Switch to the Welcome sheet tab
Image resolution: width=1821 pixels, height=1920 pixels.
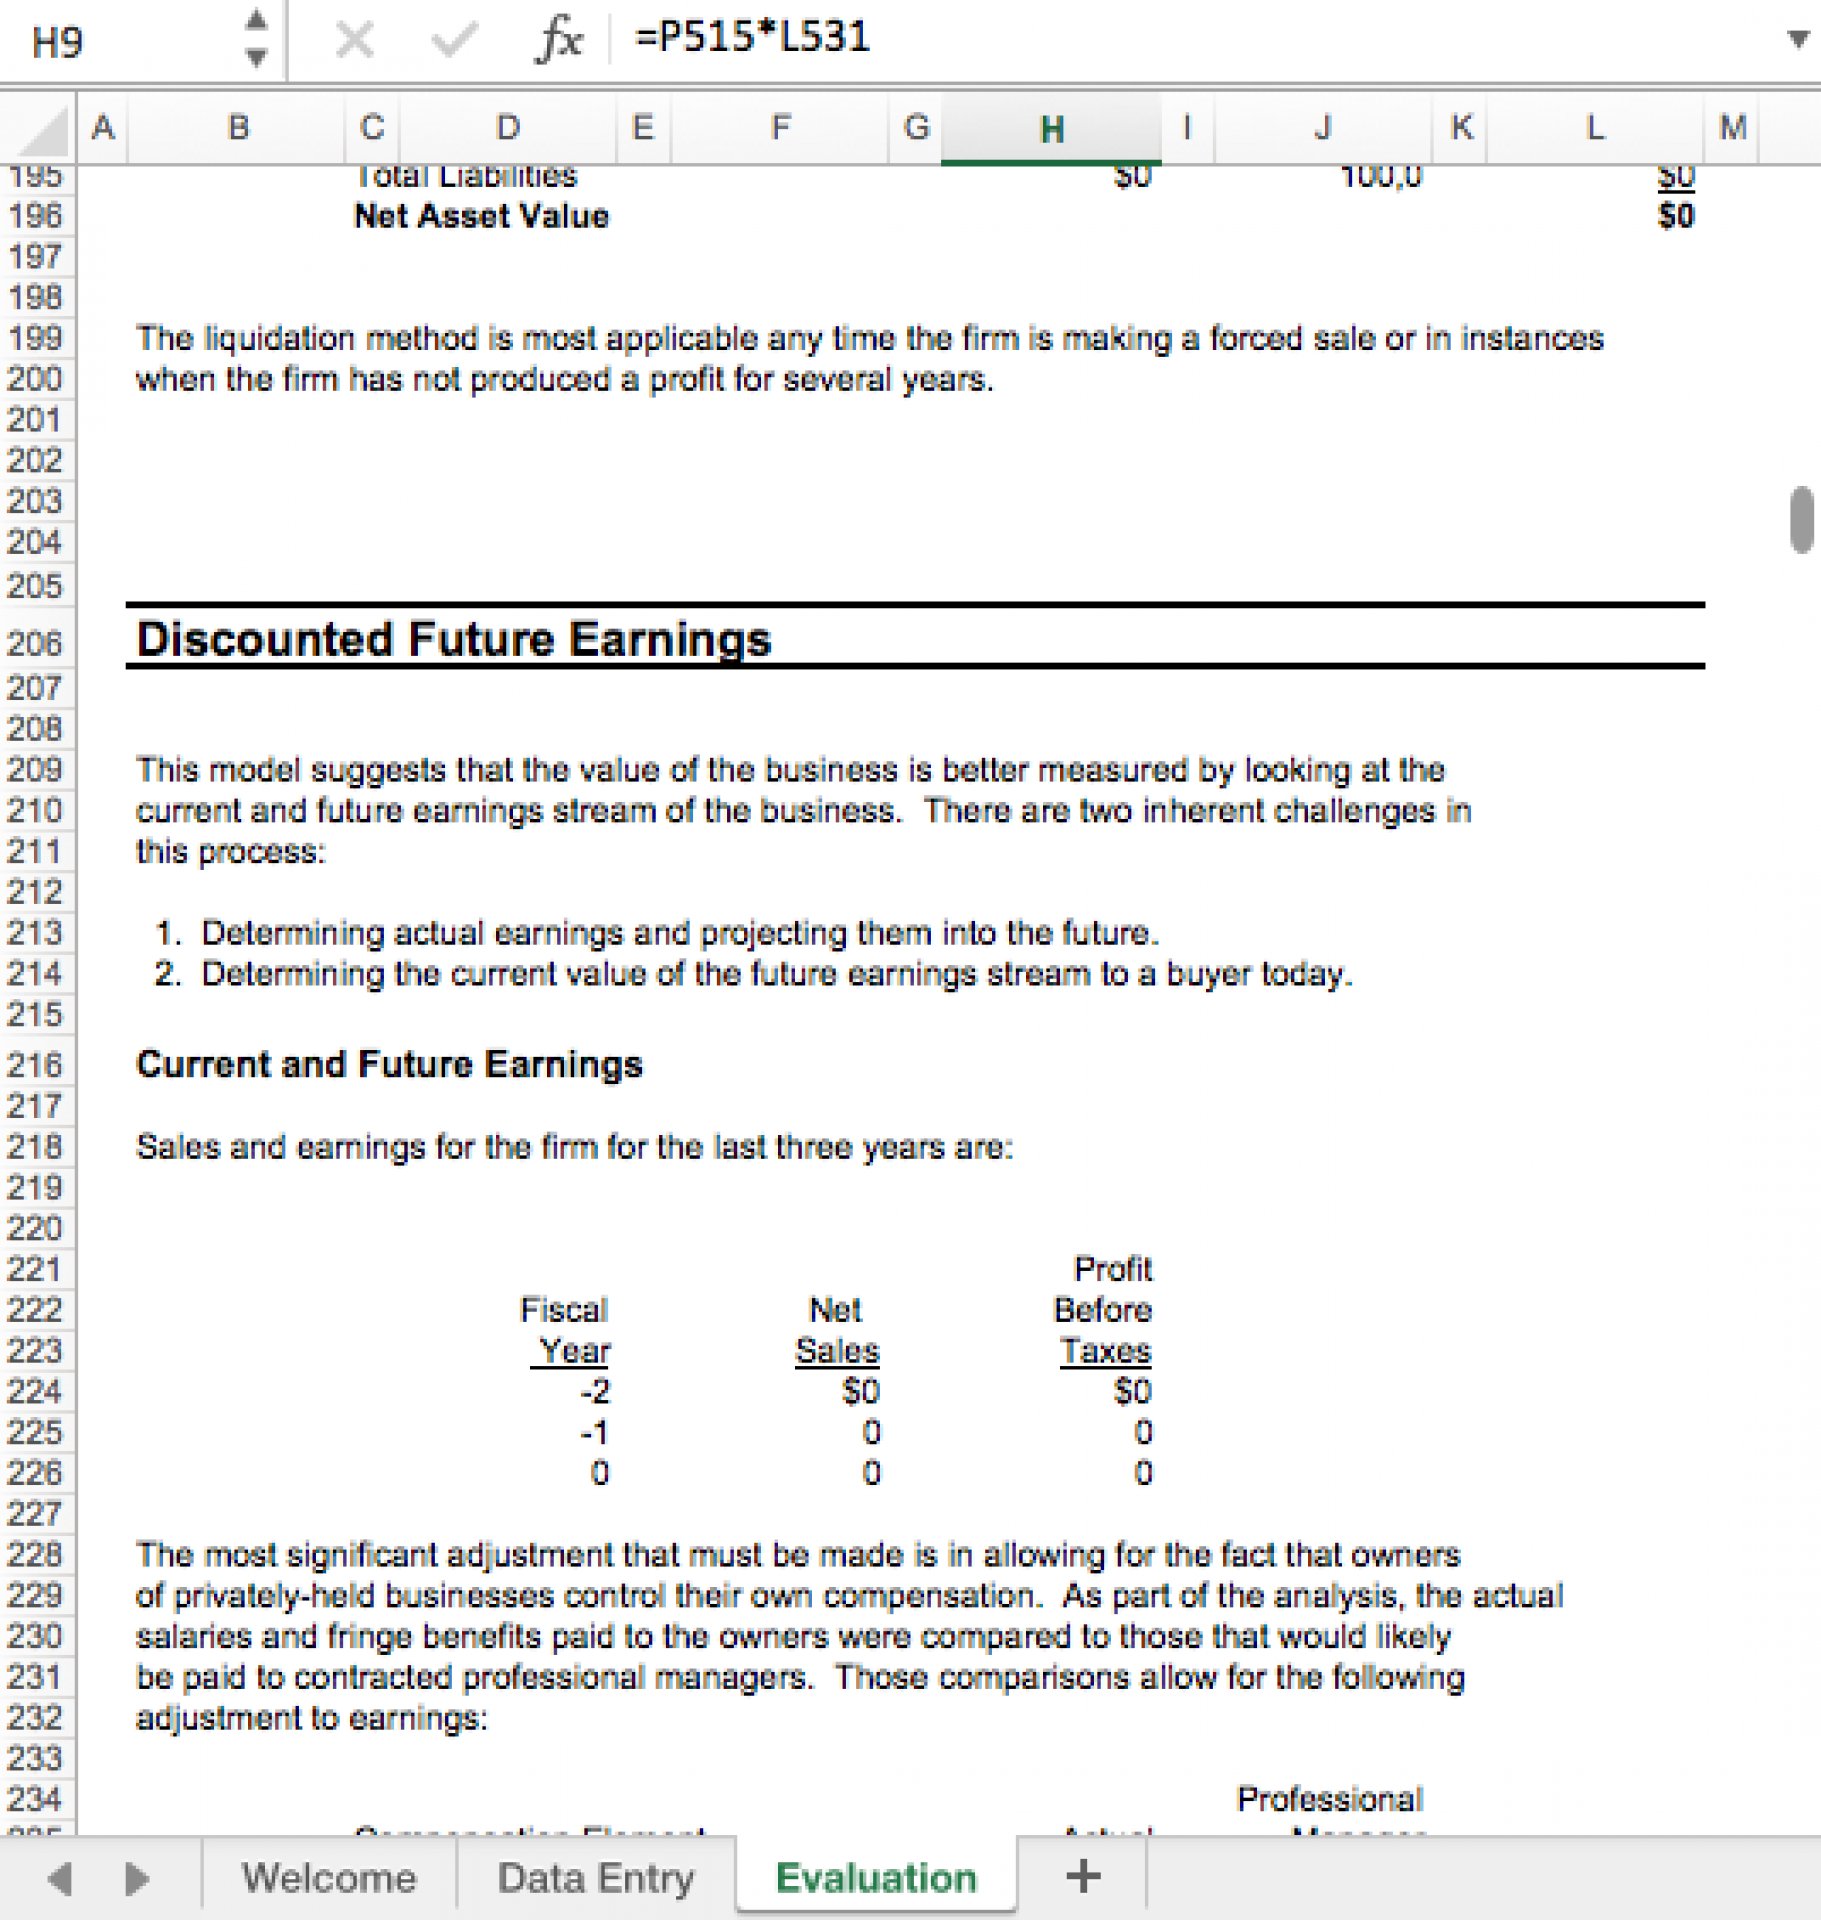pyautogui.click(x=329, y=1877)
